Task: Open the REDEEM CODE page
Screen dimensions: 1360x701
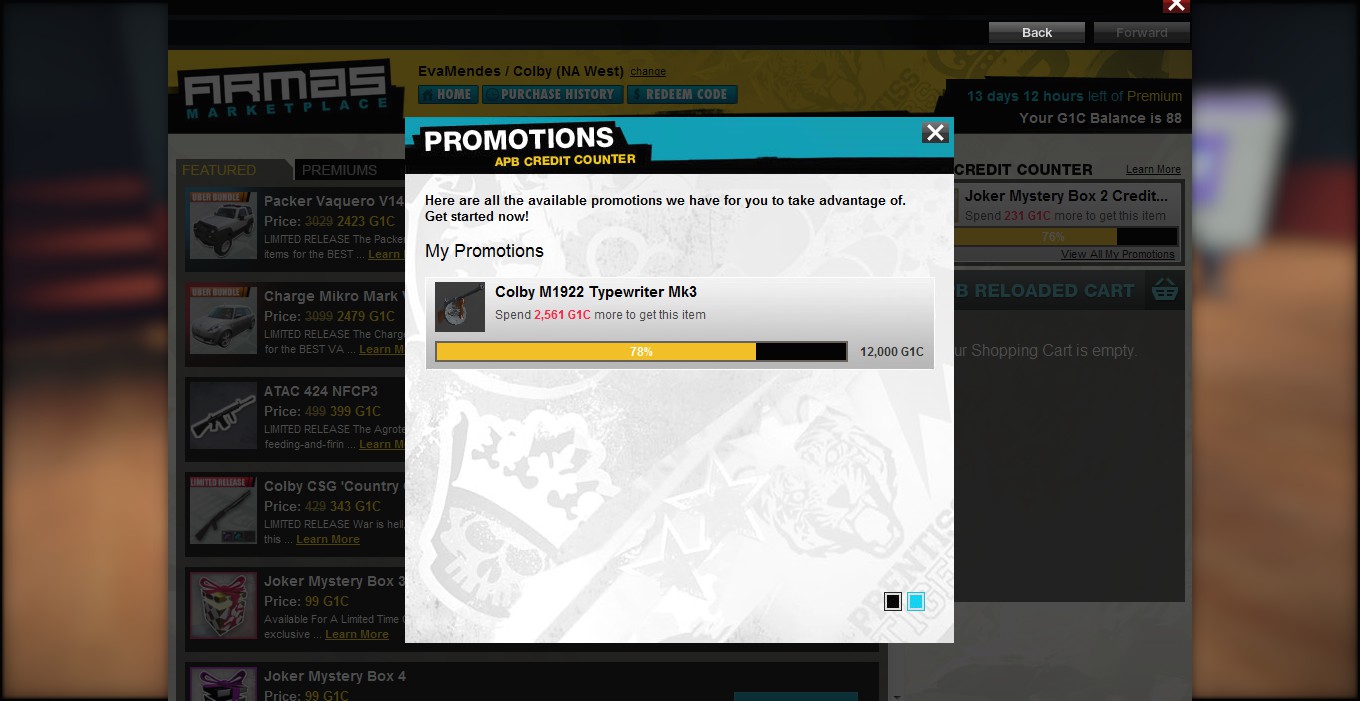Action: tap(682, 95)
